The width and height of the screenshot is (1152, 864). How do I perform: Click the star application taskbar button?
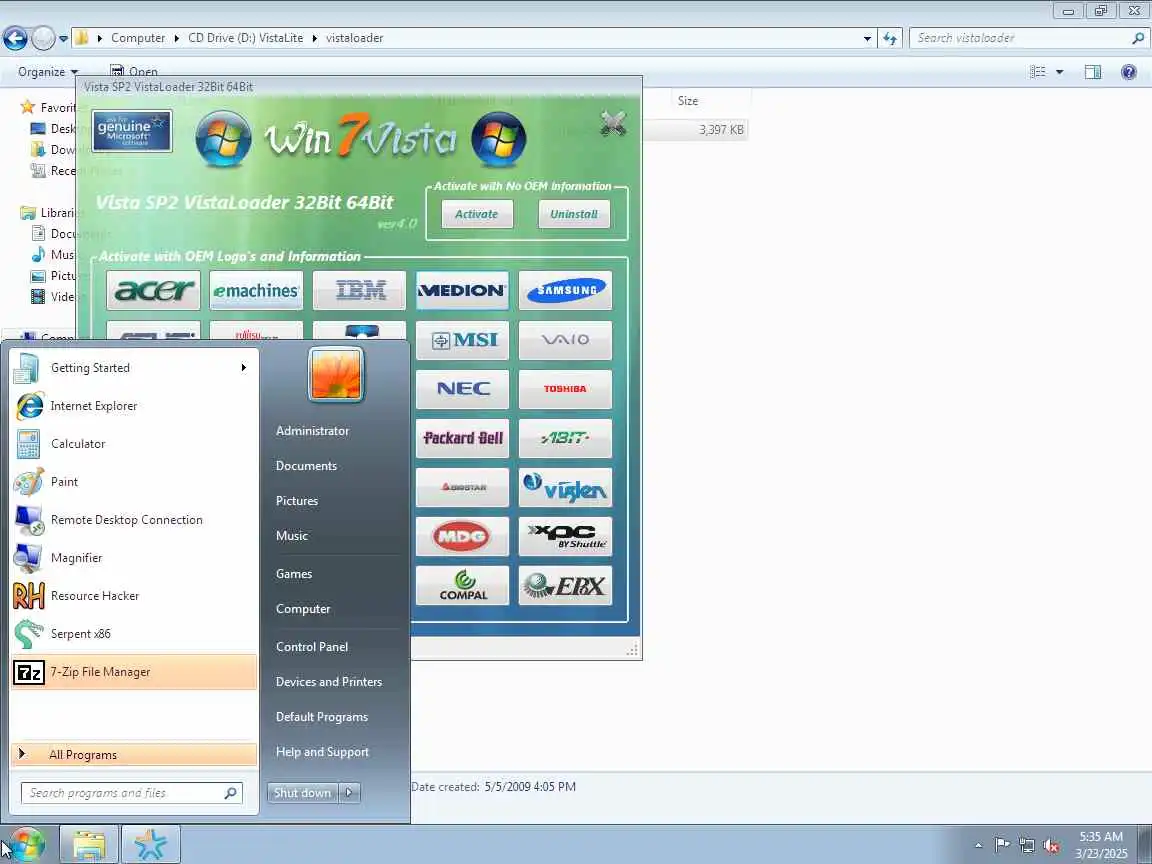pos(151,845)
